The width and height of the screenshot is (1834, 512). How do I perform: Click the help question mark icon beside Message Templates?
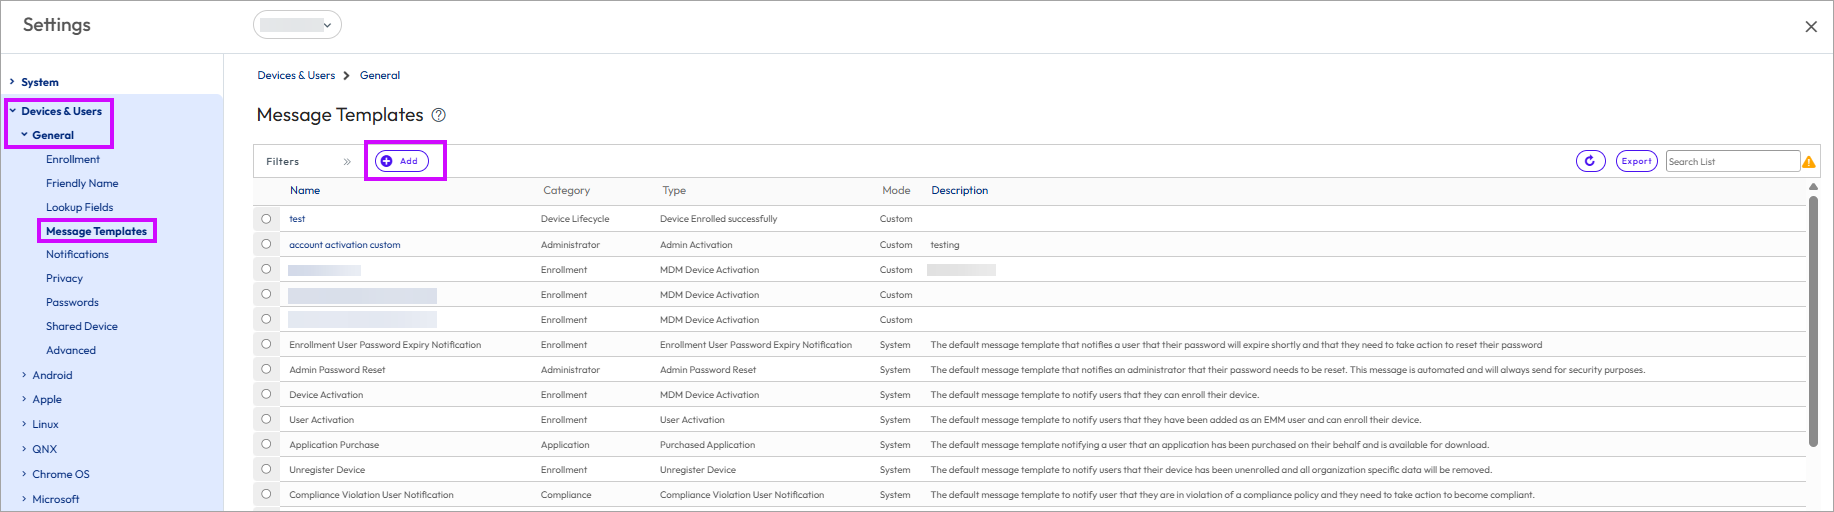(438, 115)
